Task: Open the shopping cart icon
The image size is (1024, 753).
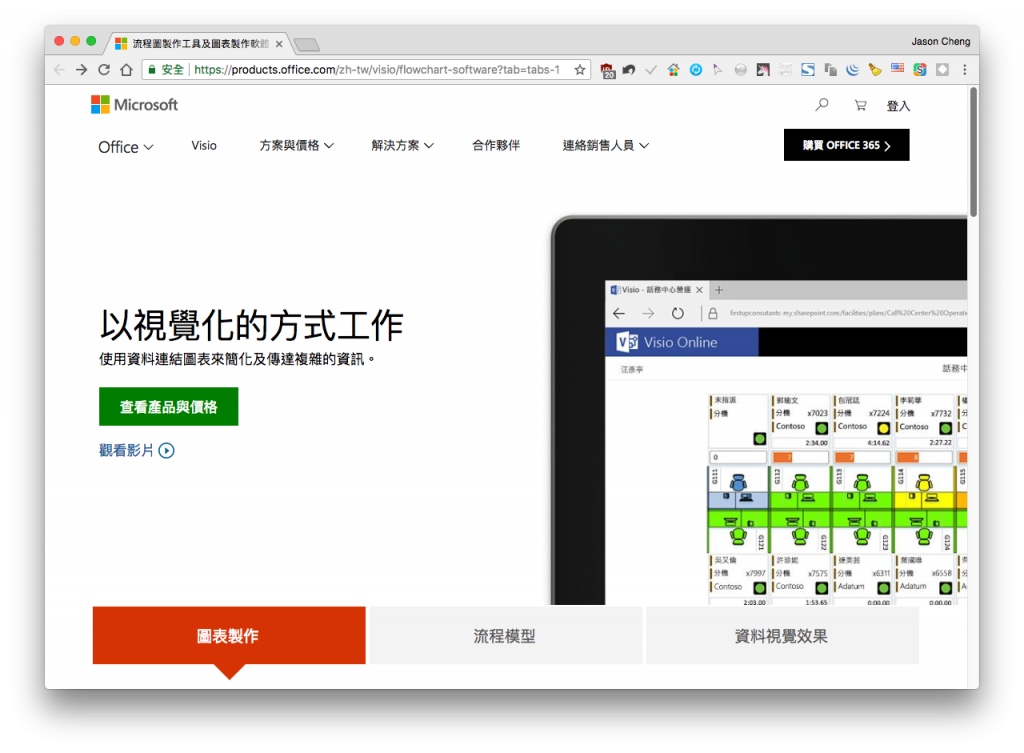Action: 860,105
